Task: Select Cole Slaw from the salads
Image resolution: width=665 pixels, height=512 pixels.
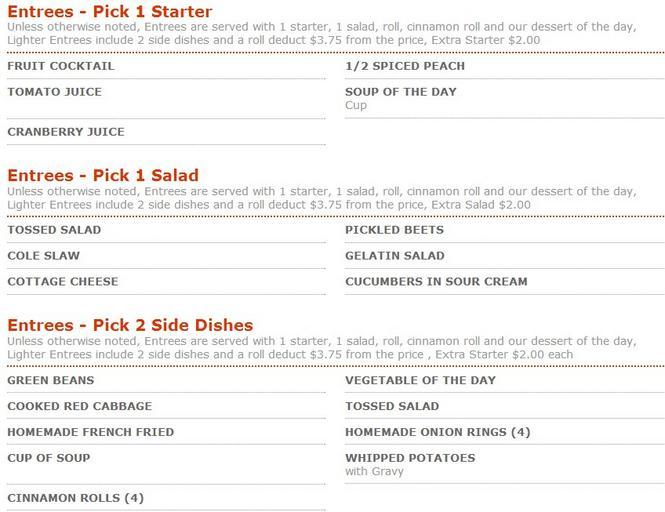Action: 43,256
